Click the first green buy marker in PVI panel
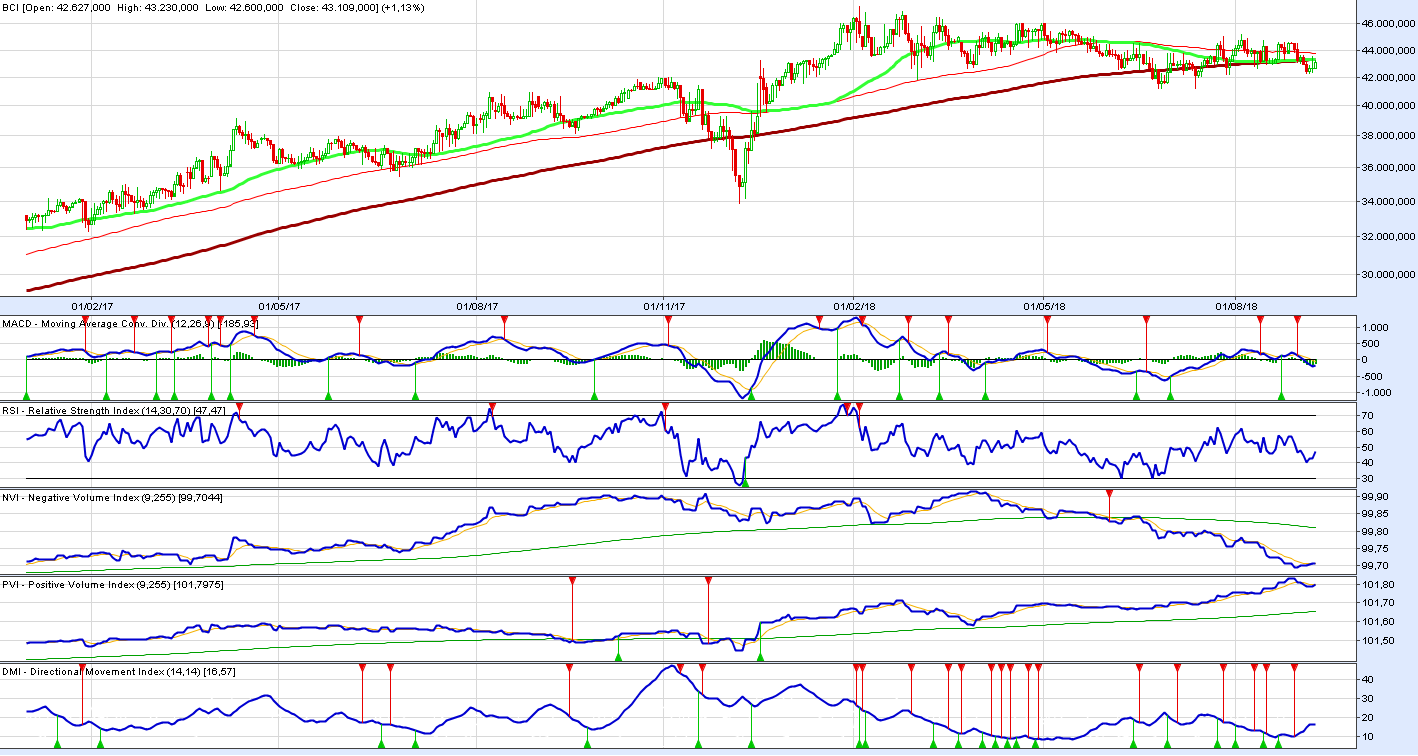The width and height of the screenshot is (1418, 756). 618,657
